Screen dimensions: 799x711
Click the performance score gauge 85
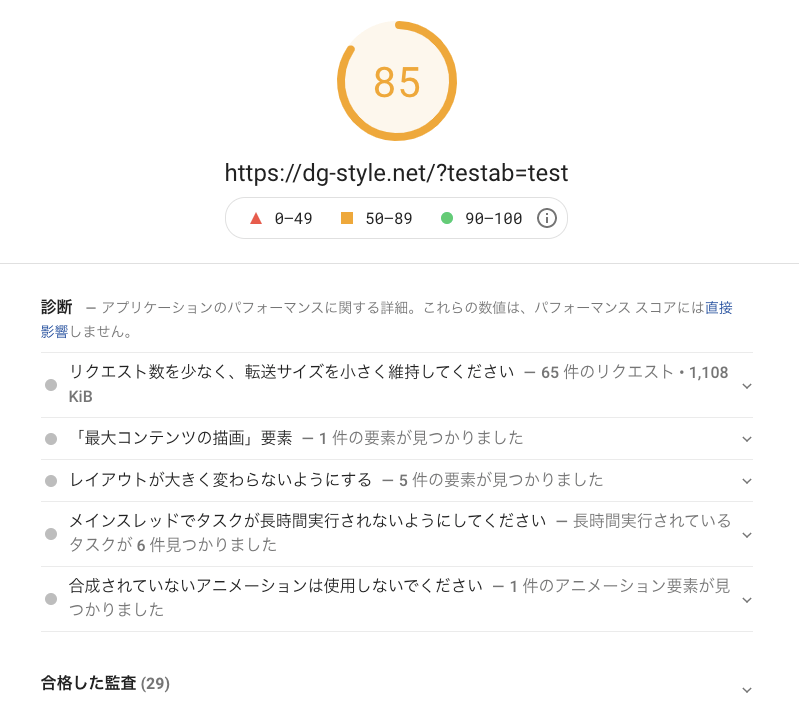click(397, 82)
